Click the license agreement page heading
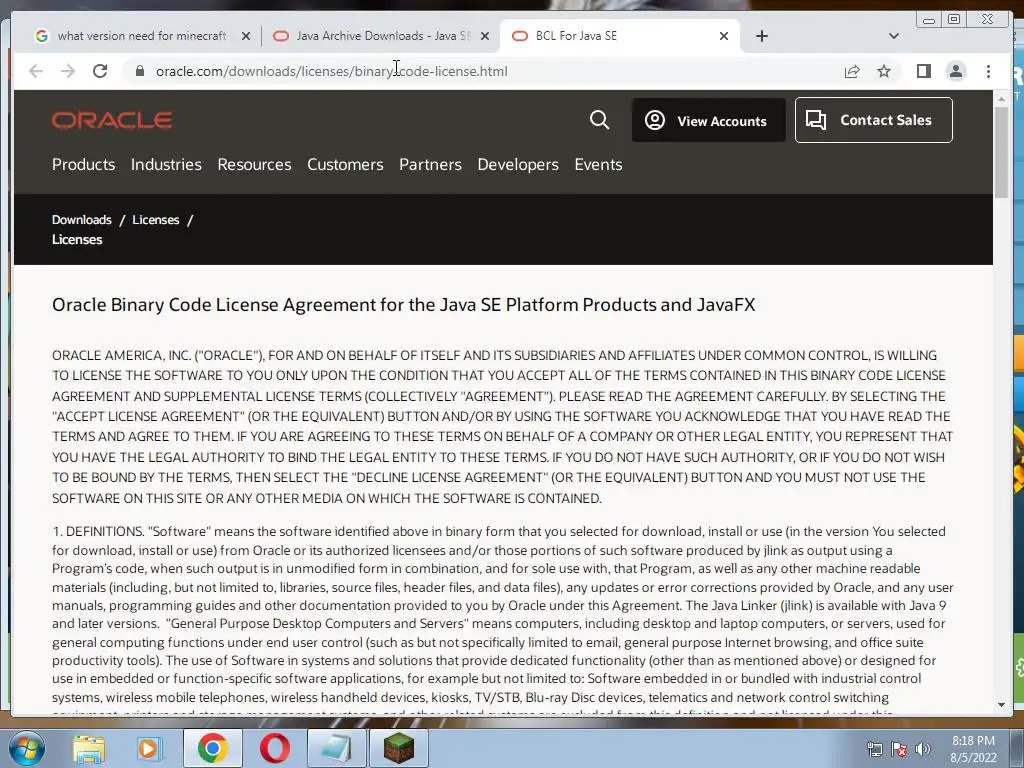The height and width of the screenshot is (768, 1024). (x=404, y=305)
